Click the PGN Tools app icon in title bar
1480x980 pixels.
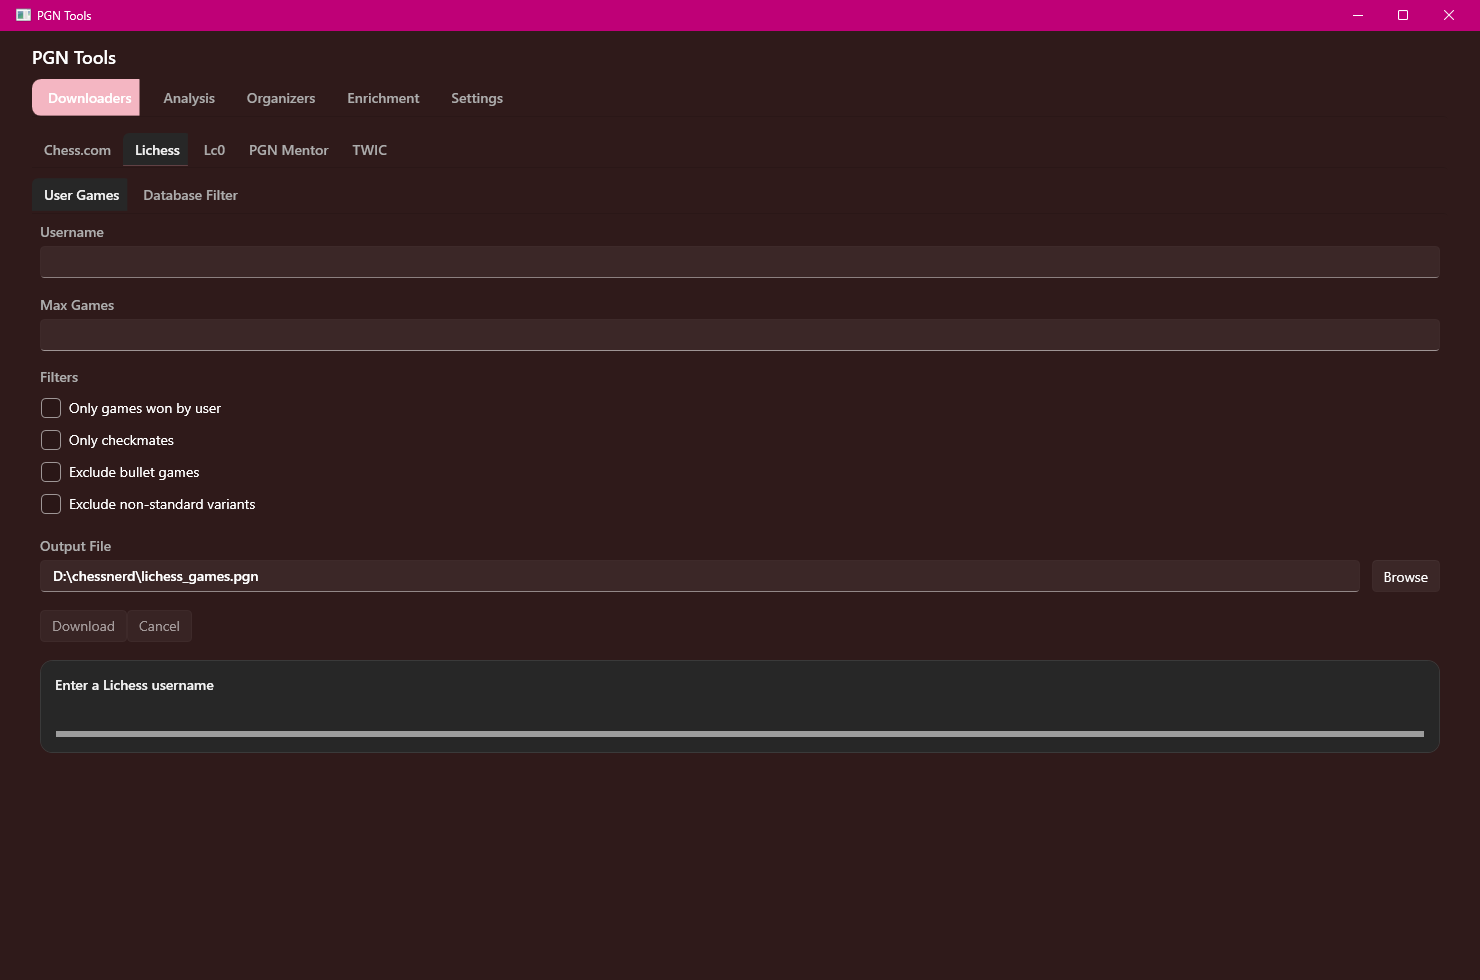[23, 15]
